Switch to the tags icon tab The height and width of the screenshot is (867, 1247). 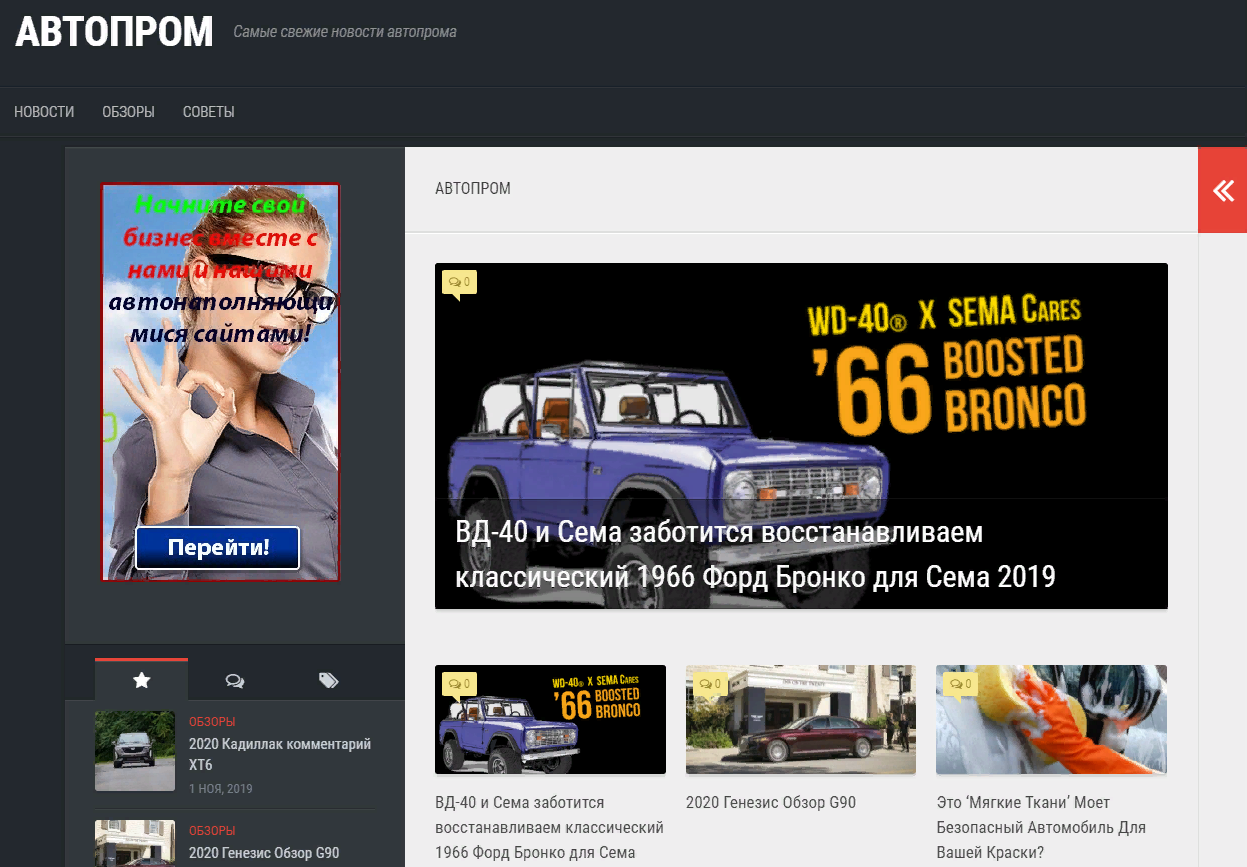328,680
